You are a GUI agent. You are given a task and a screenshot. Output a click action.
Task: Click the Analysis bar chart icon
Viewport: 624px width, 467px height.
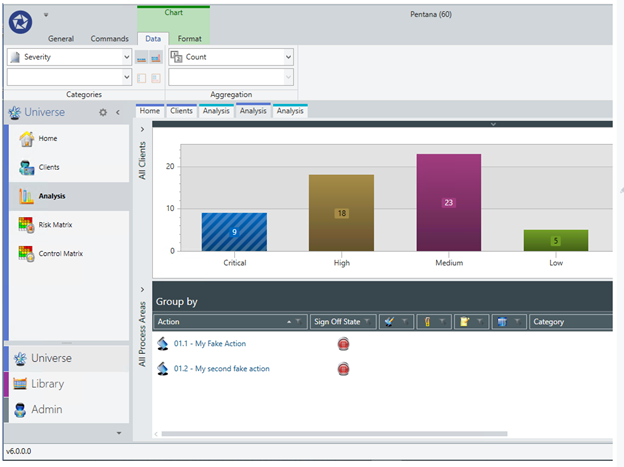[27, 196]
